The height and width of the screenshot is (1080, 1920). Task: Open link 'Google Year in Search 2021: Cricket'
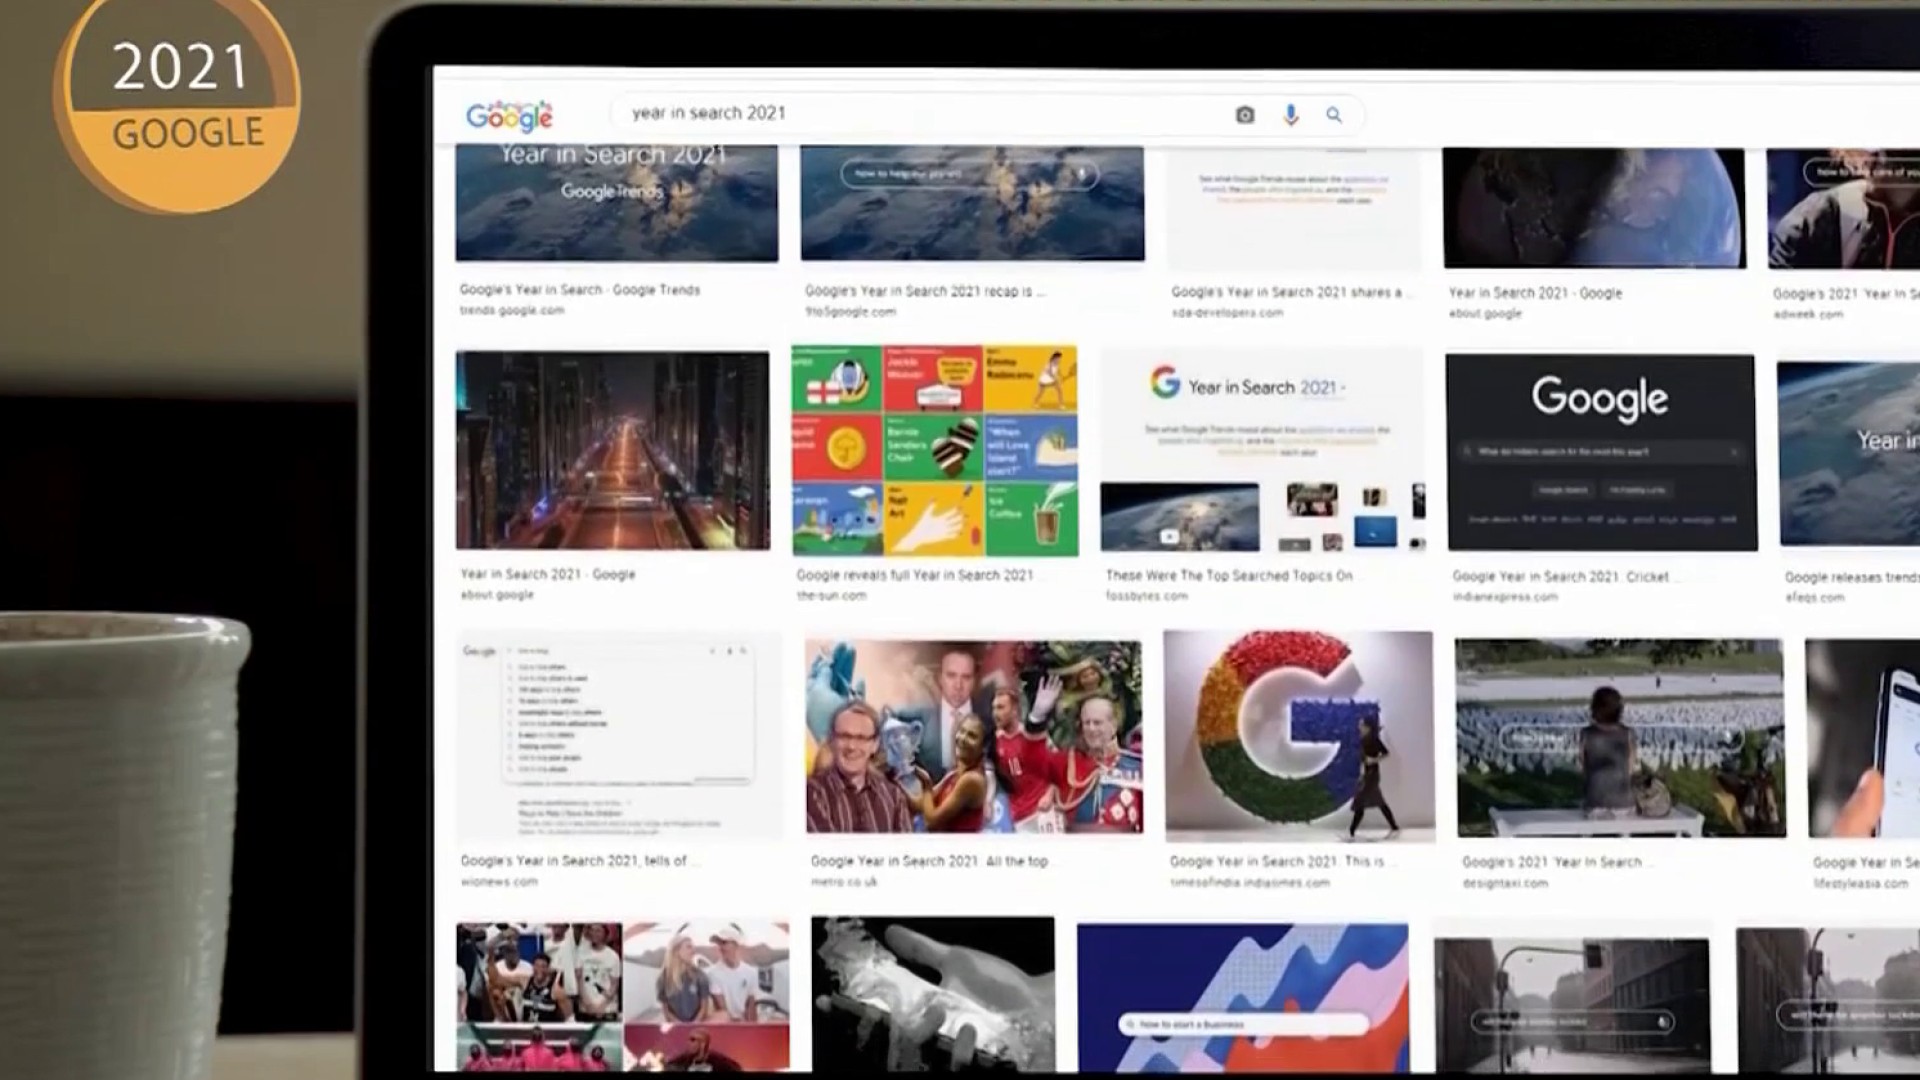pos(1560,577)
